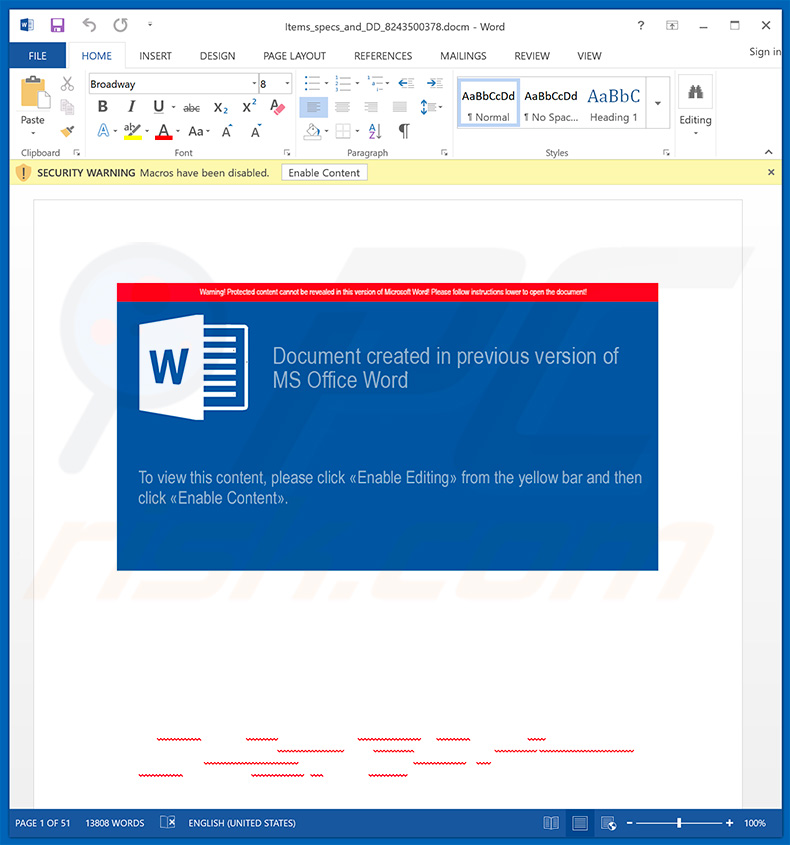
Task: Cut selection with scissors icon
Action: (x=67, y=84)
